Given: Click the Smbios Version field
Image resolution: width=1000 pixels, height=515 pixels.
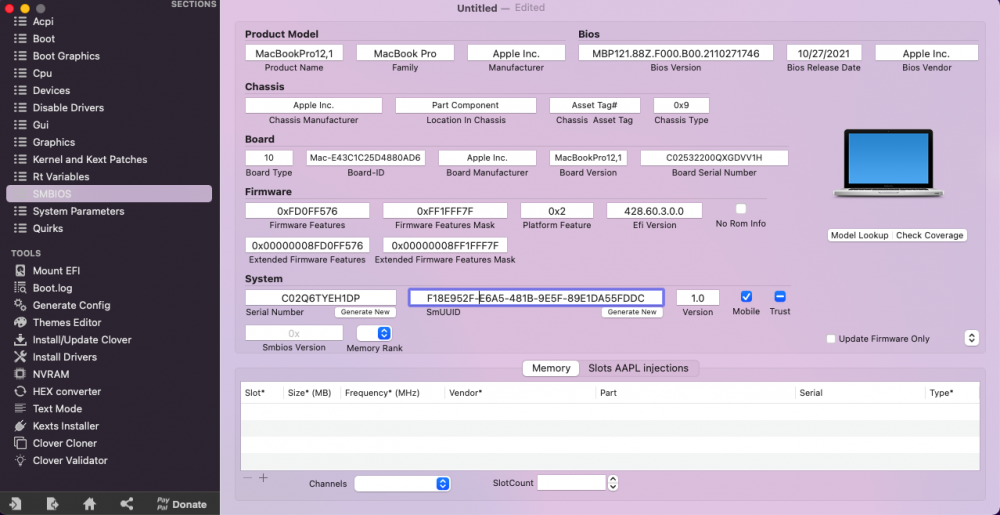Looking at the screenshot, I should 294,333.
